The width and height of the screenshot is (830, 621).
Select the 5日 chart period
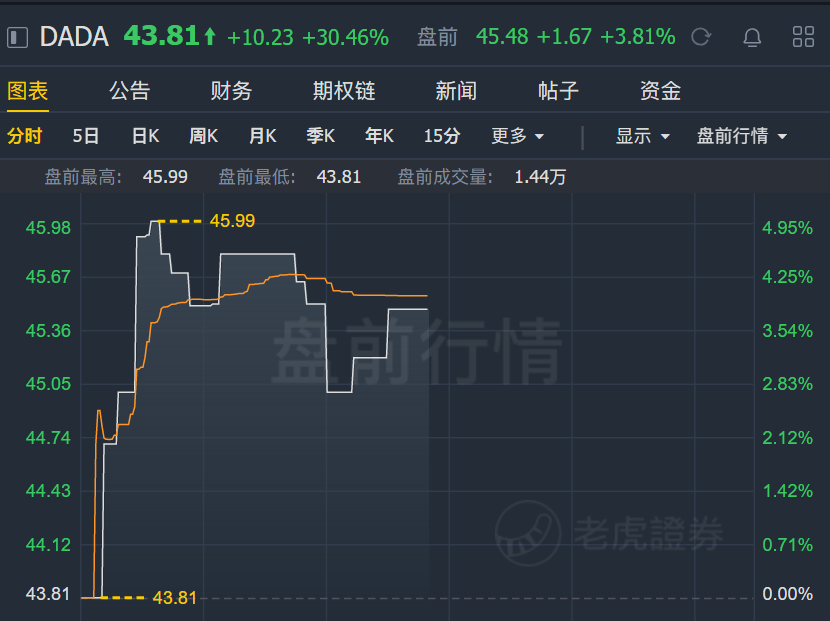(86, 136)
